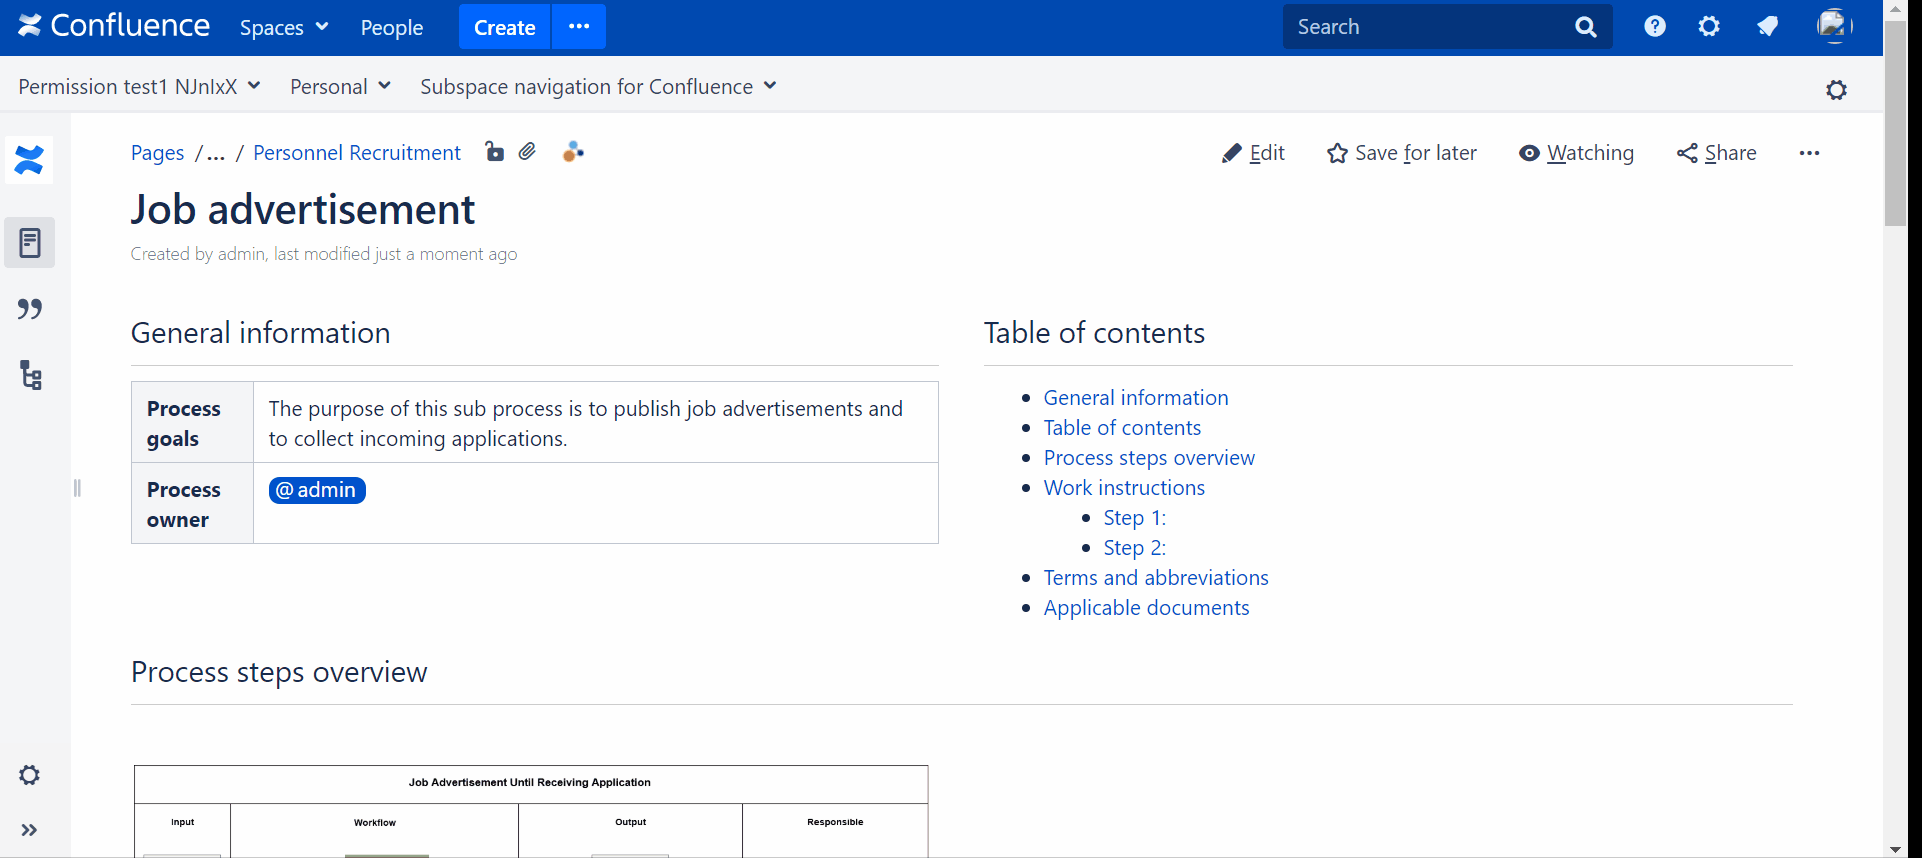Image resolution: width=1922 pixels, height=858 pixels.
Task: Toggle Watching for this page
Action: click(1576, 153)
